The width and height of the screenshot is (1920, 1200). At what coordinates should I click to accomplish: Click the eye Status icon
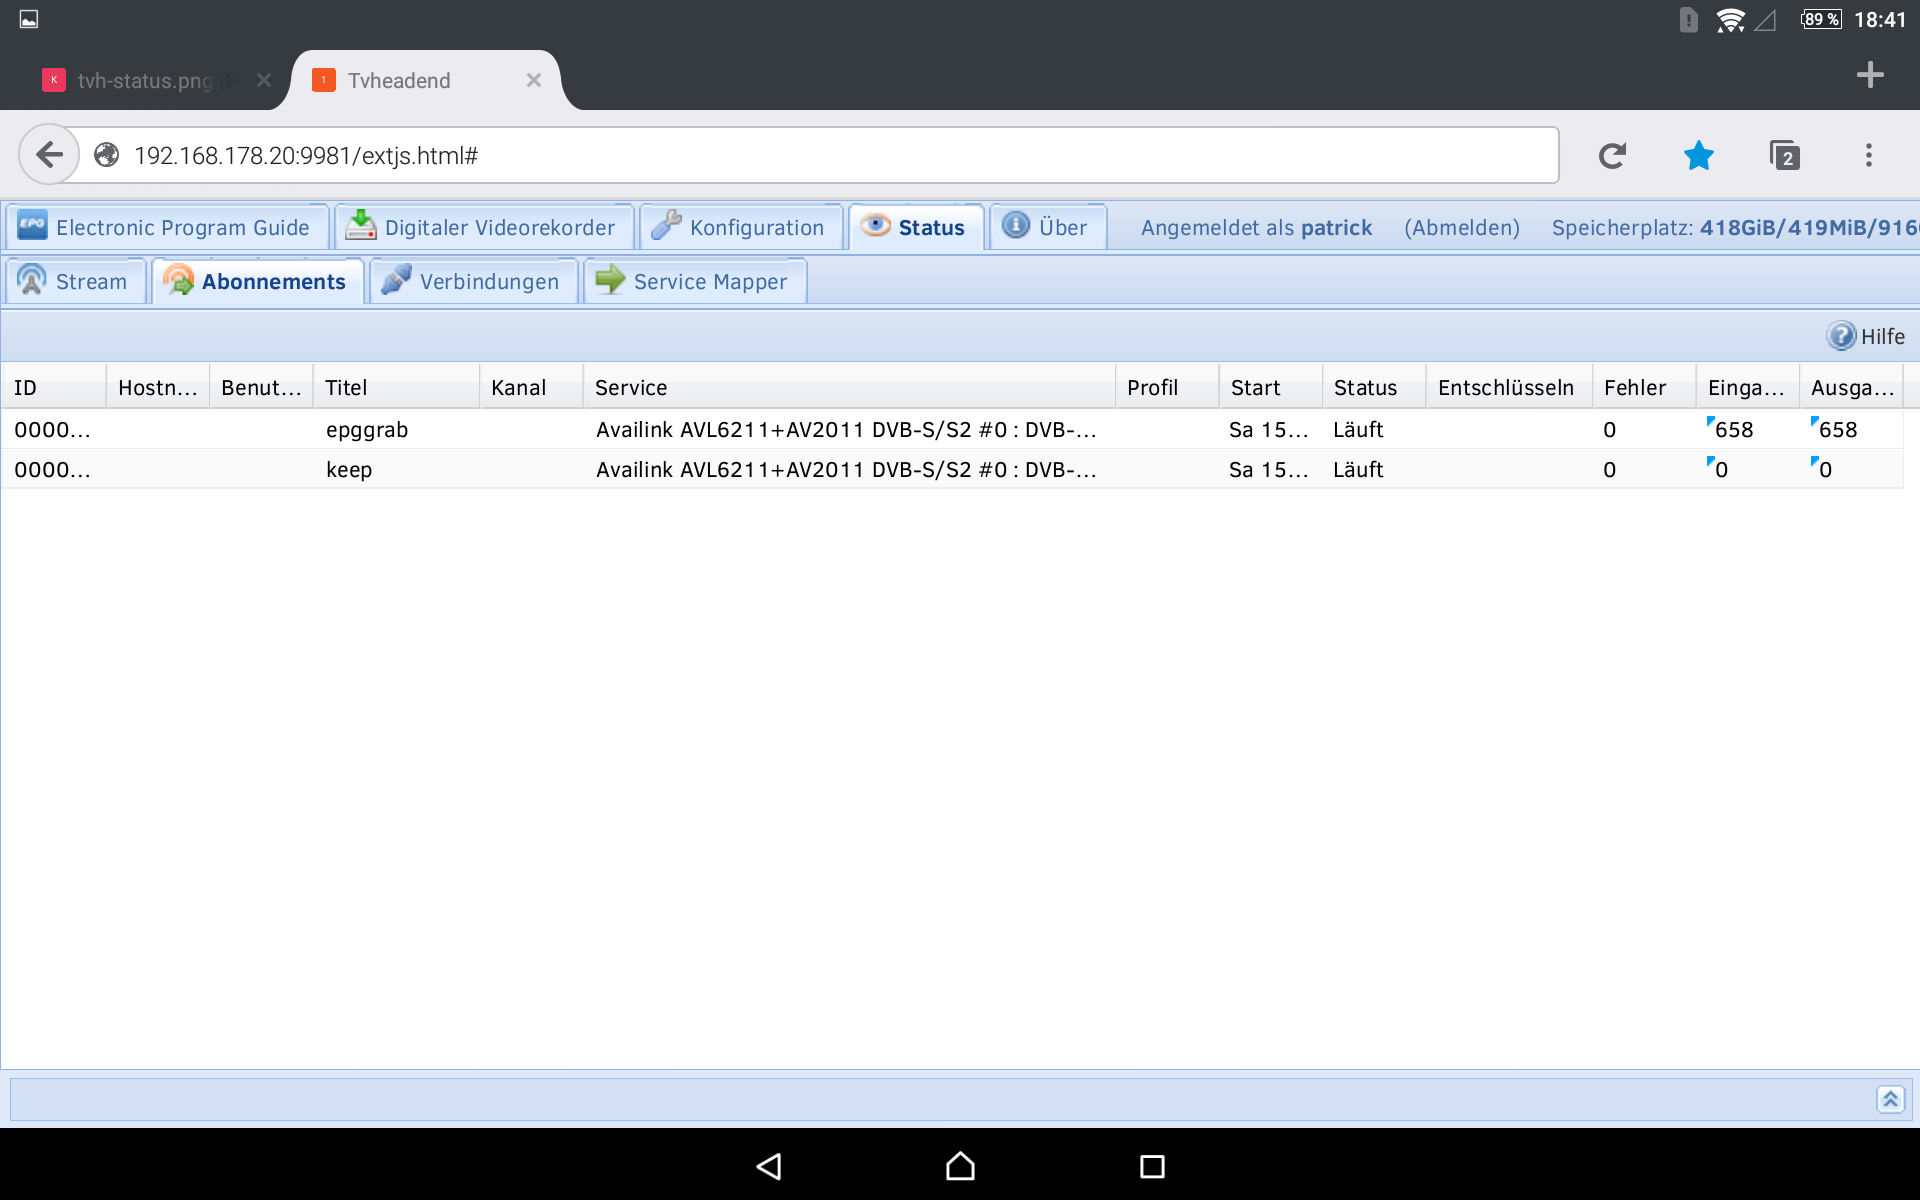[875, 225]
